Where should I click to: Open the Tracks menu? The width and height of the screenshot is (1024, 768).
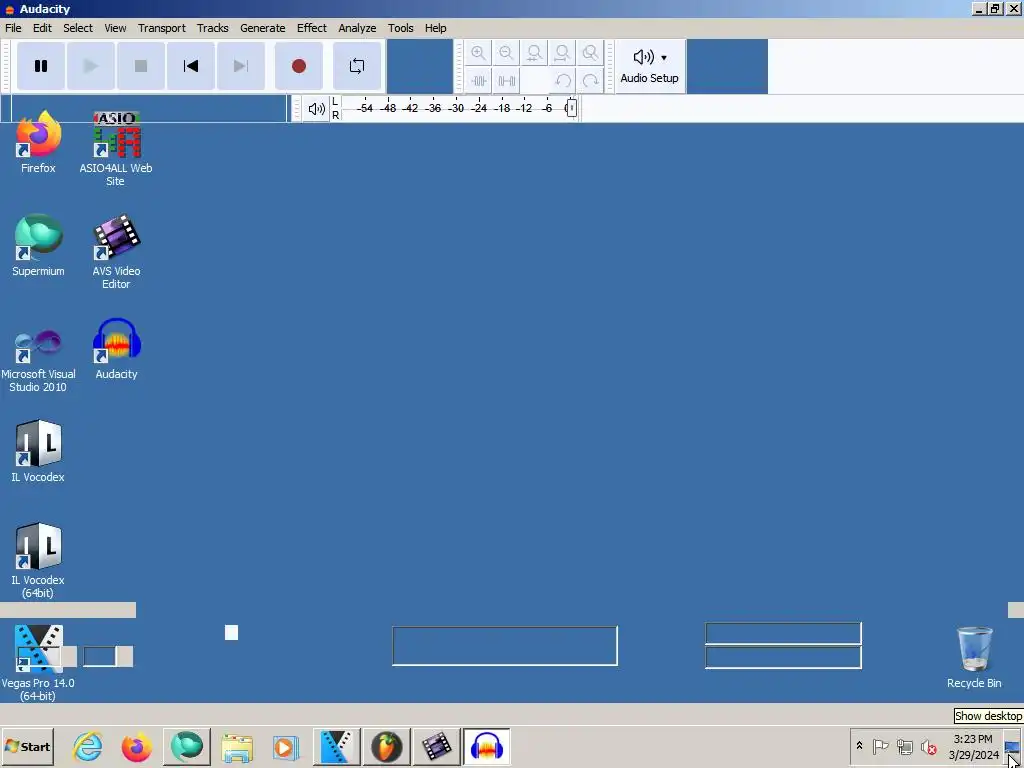pos(213,28)
